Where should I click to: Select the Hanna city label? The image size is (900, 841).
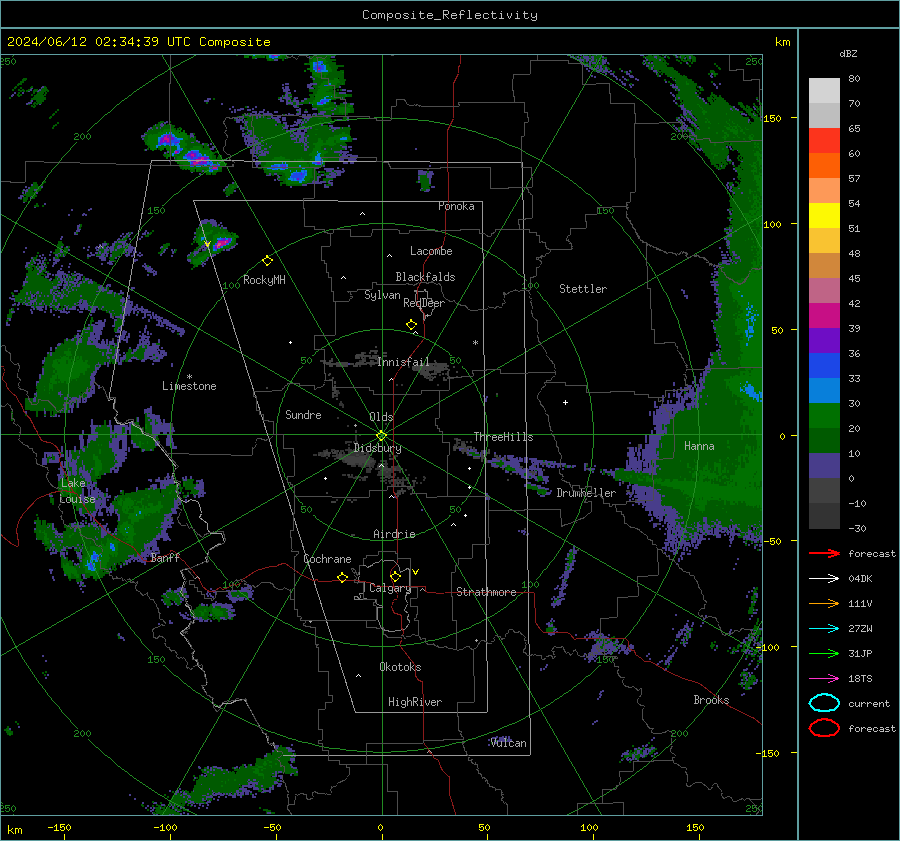[699, 446]
